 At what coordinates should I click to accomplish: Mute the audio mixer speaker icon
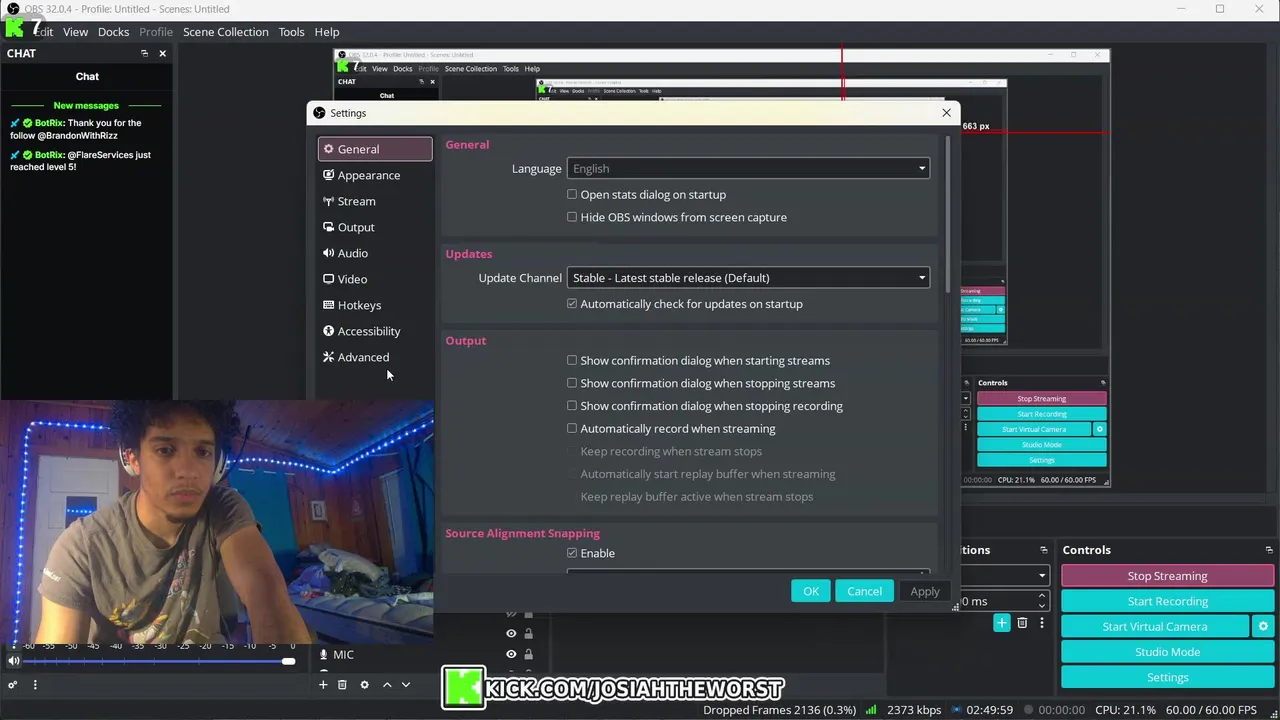pos(14,661)
